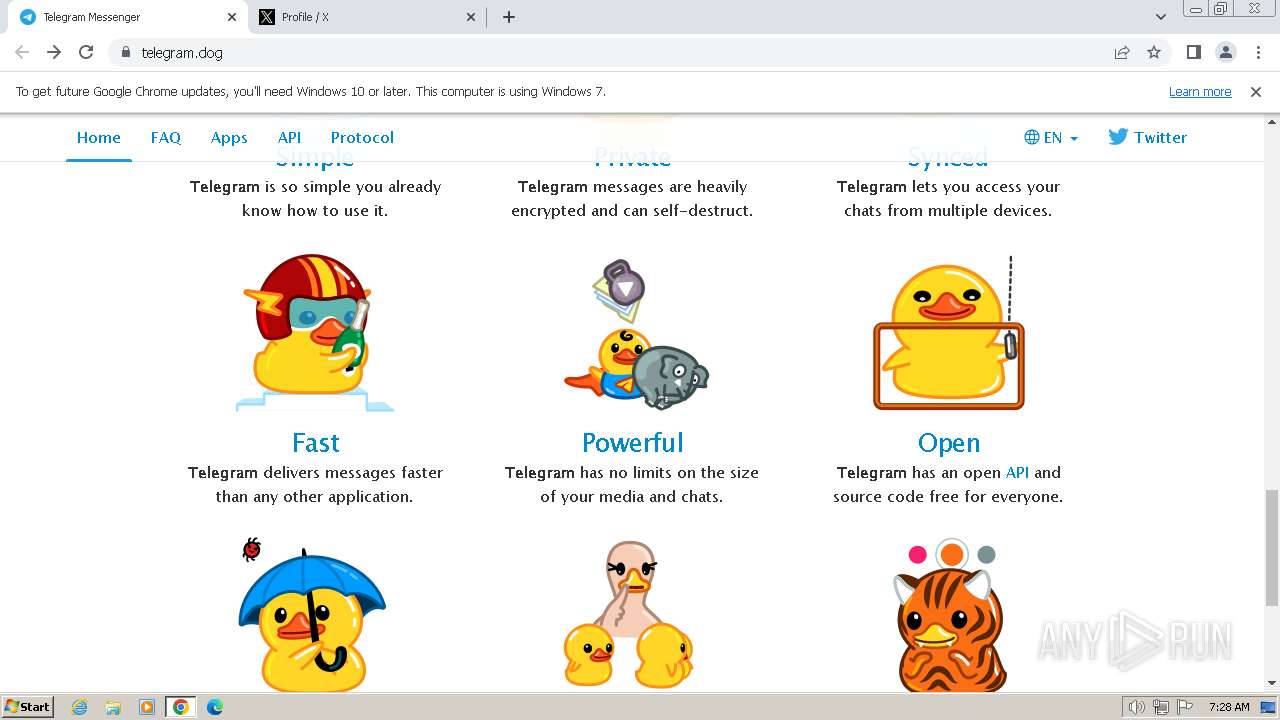1280x720 pixels.
Task: Dismiss the Chrome update notification bar
Action: click(x=1256, y=91)
